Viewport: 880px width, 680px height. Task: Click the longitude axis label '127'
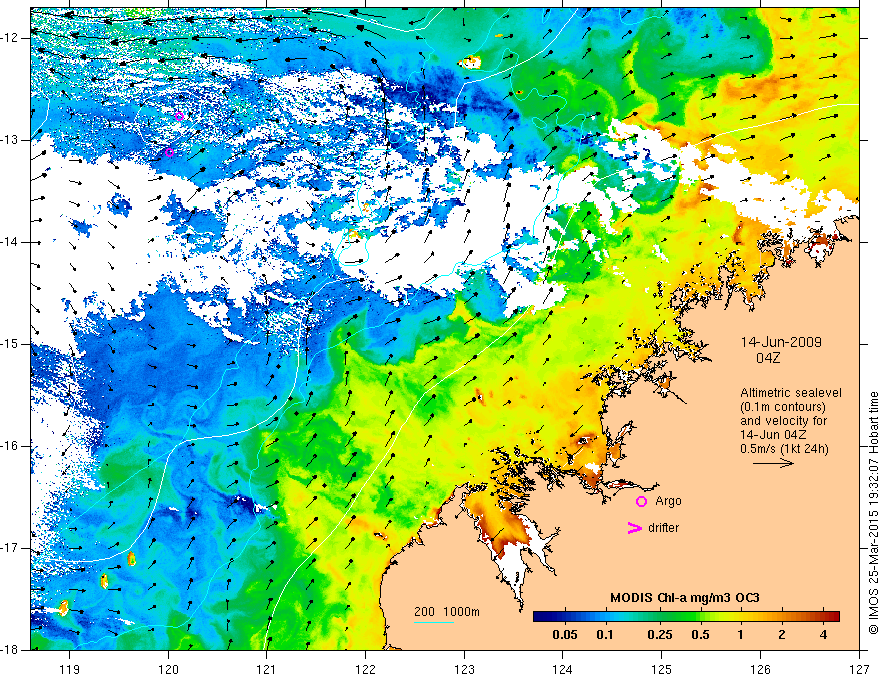859,670
